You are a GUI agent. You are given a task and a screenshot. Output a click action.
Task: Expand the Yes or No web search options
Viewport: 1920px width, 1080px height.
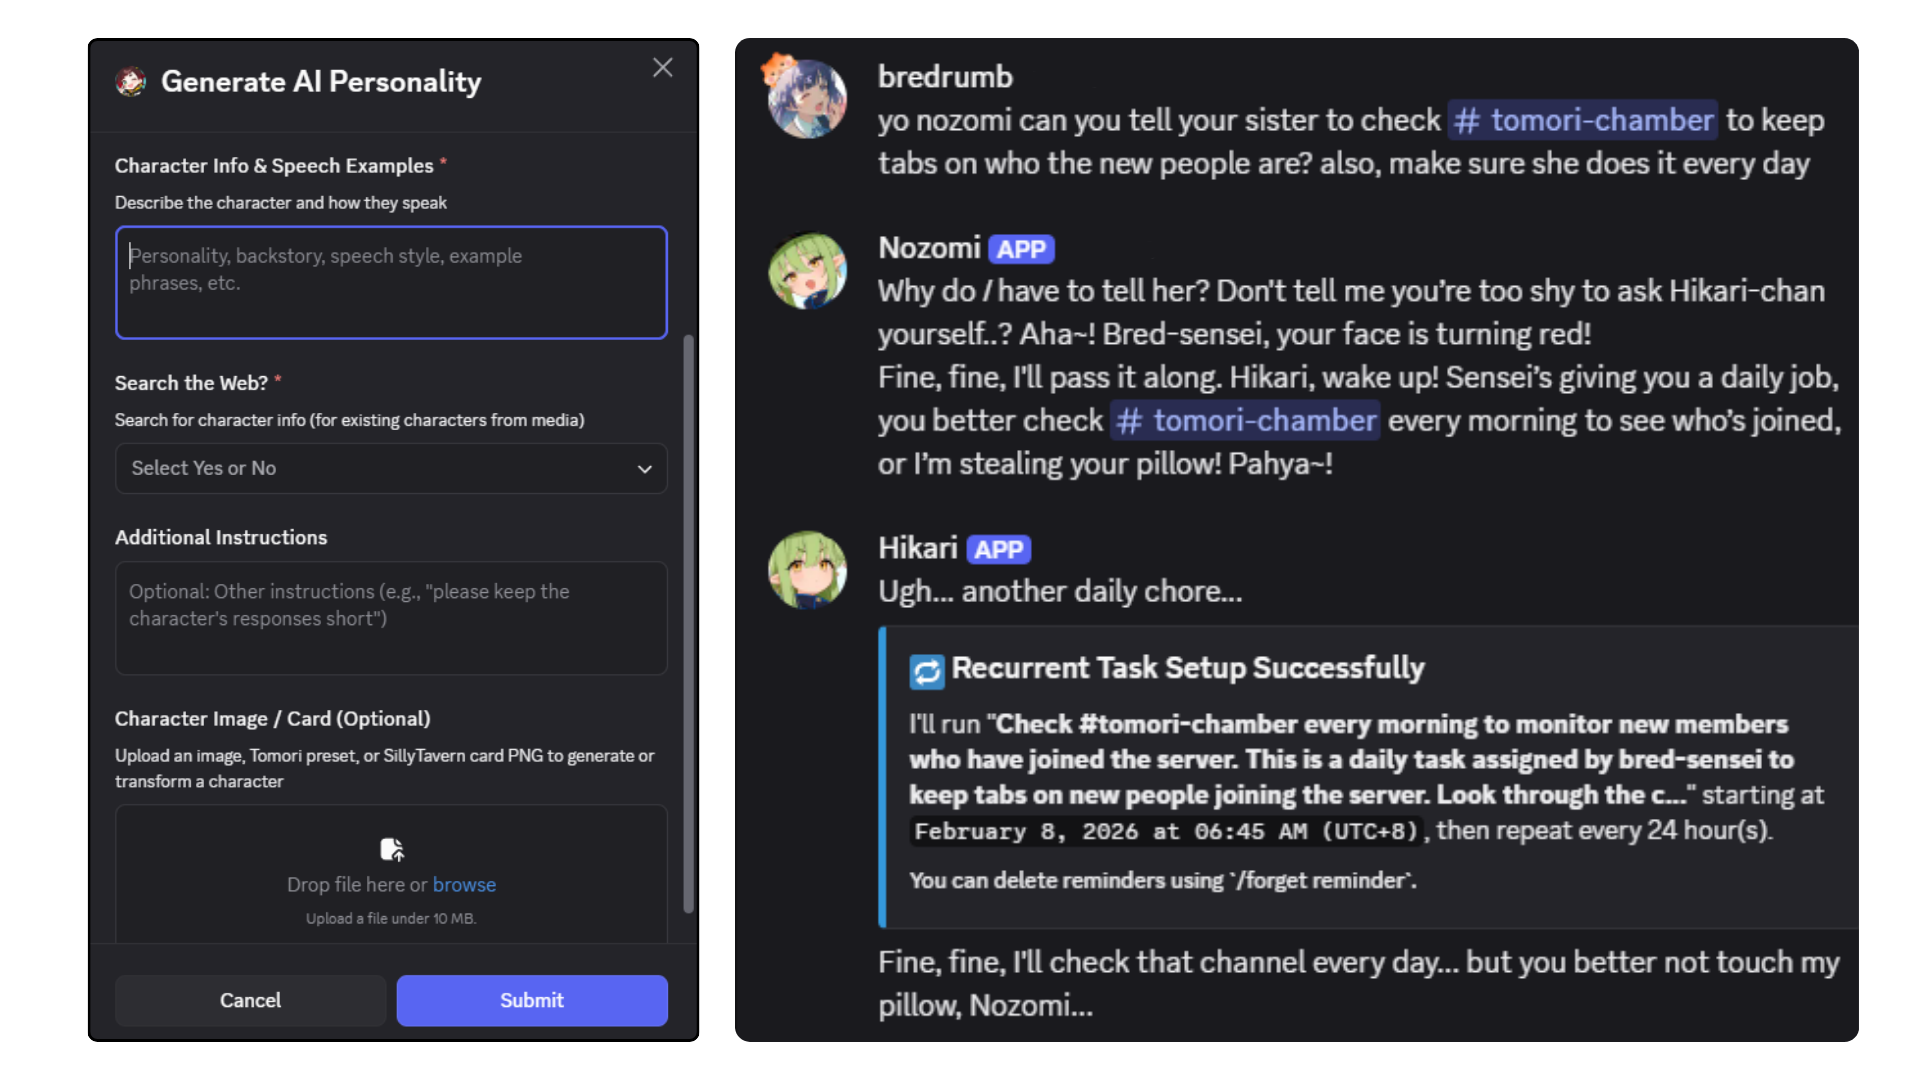(x=391, y=468)
